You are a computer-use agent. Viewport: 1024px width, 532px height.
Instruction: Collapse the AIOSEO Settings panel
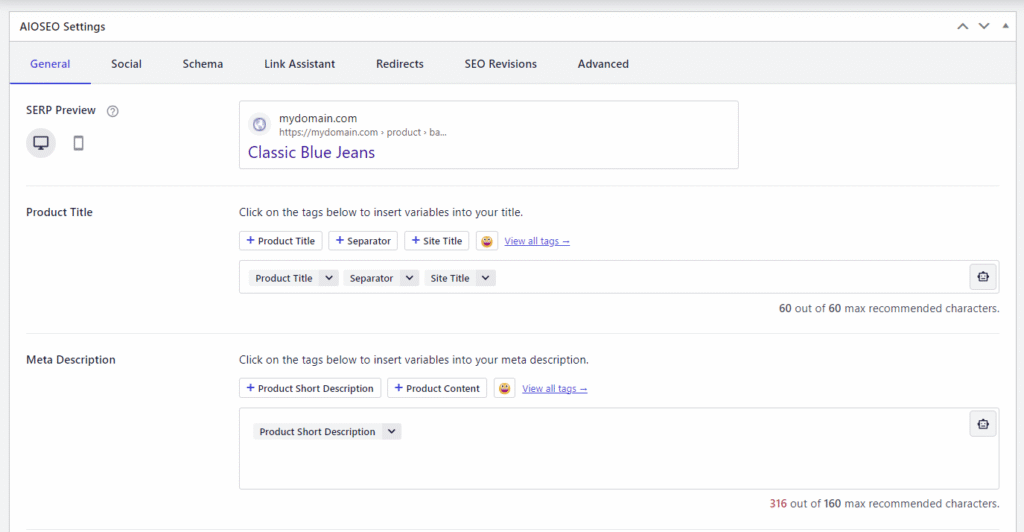[1006, 26]
